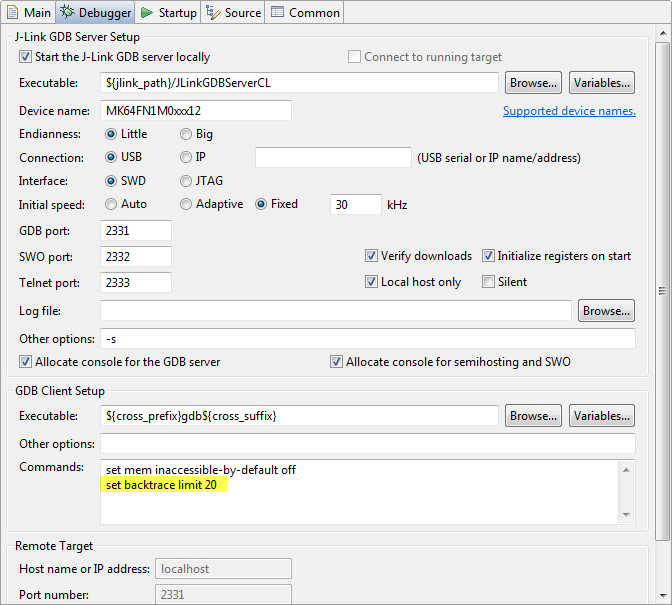
Task: Click the Port number field
Action: tap(223, 595)
